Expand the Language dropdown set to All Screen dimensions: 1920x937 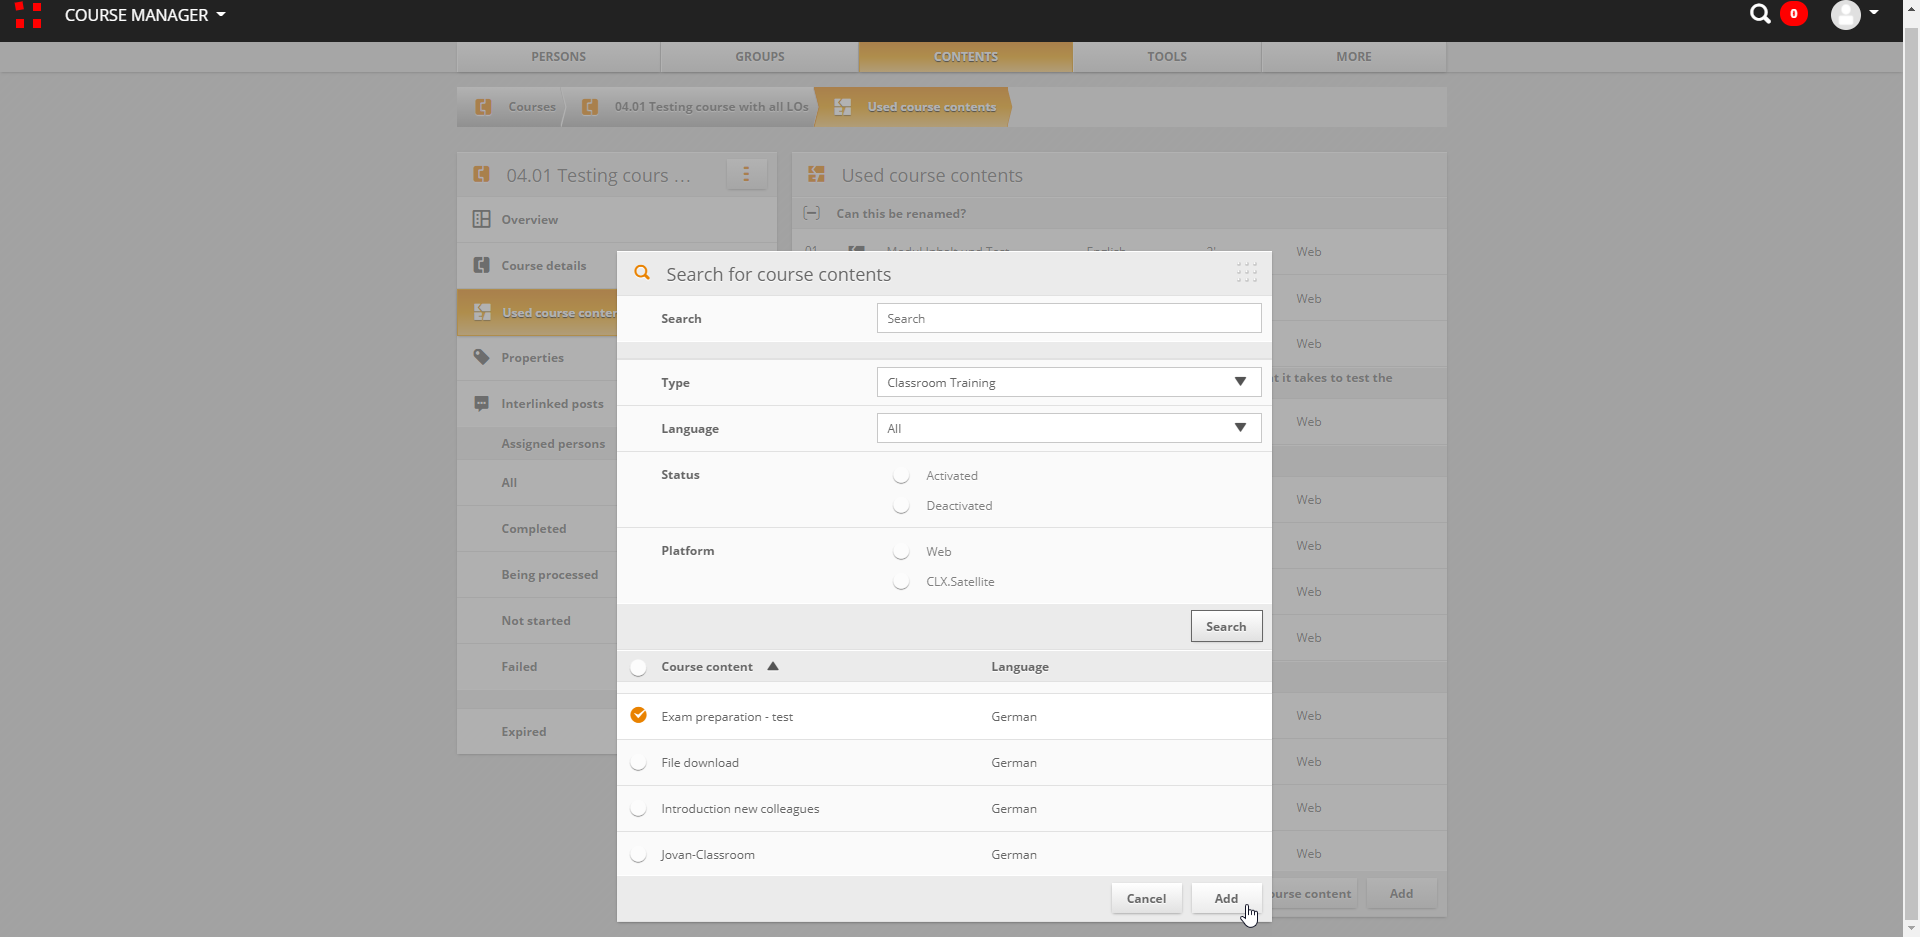[x=1068, y=428]
